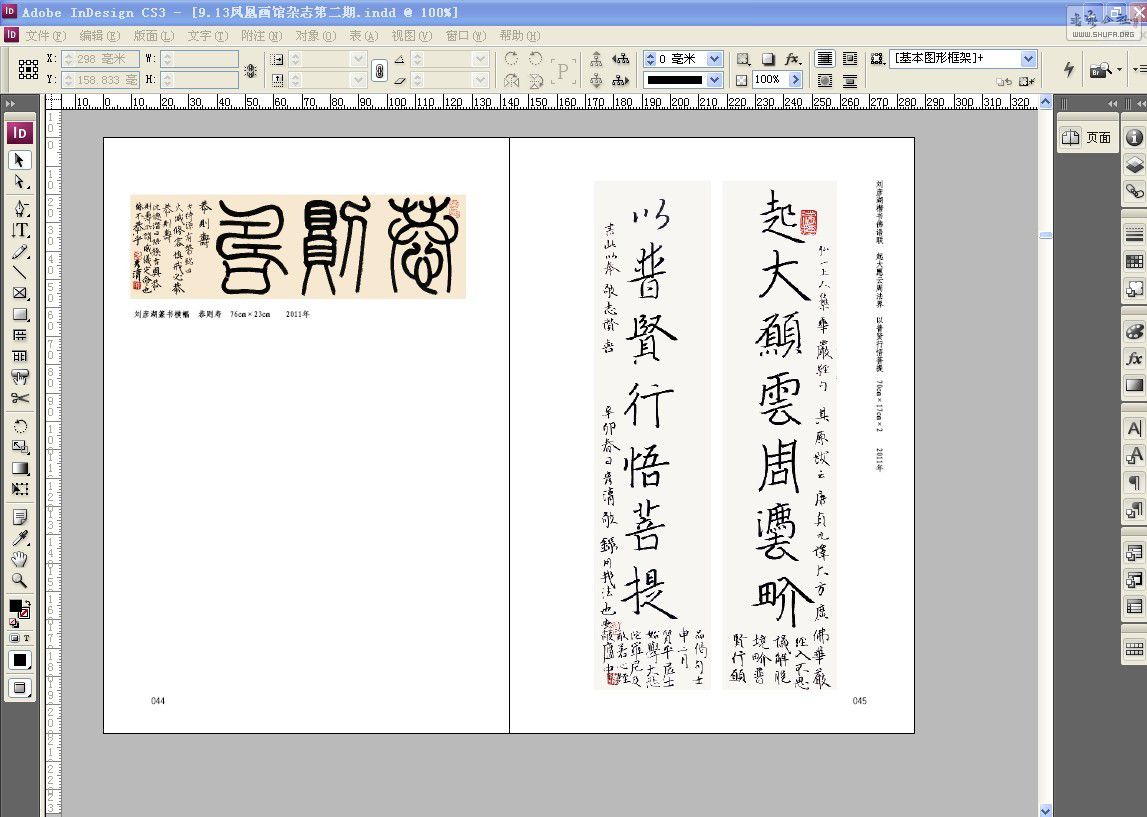
Task: Select the Rotate tool
Action: 20,426
